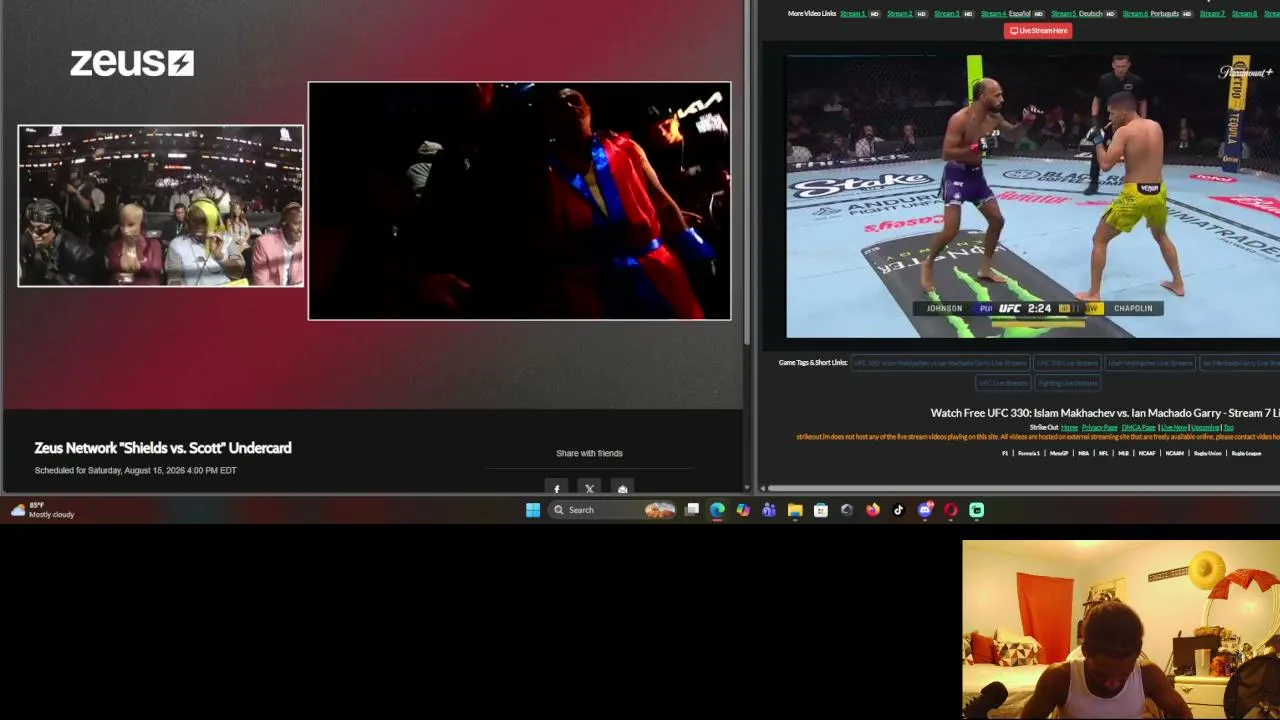
Task: Open the Windows Start menu
Action: coord(533,510)
